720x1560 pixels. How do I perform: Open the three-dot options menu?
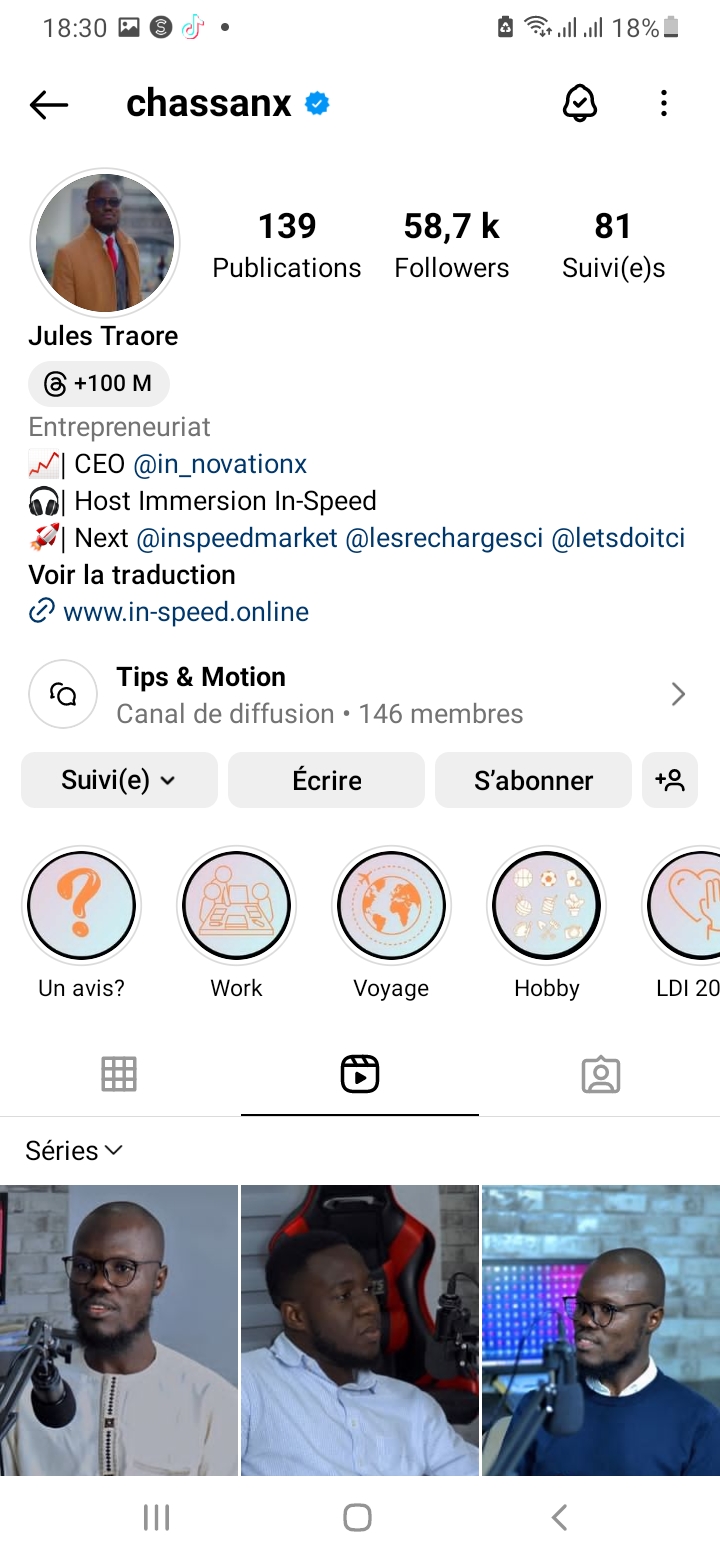click(x=664, y=103)
